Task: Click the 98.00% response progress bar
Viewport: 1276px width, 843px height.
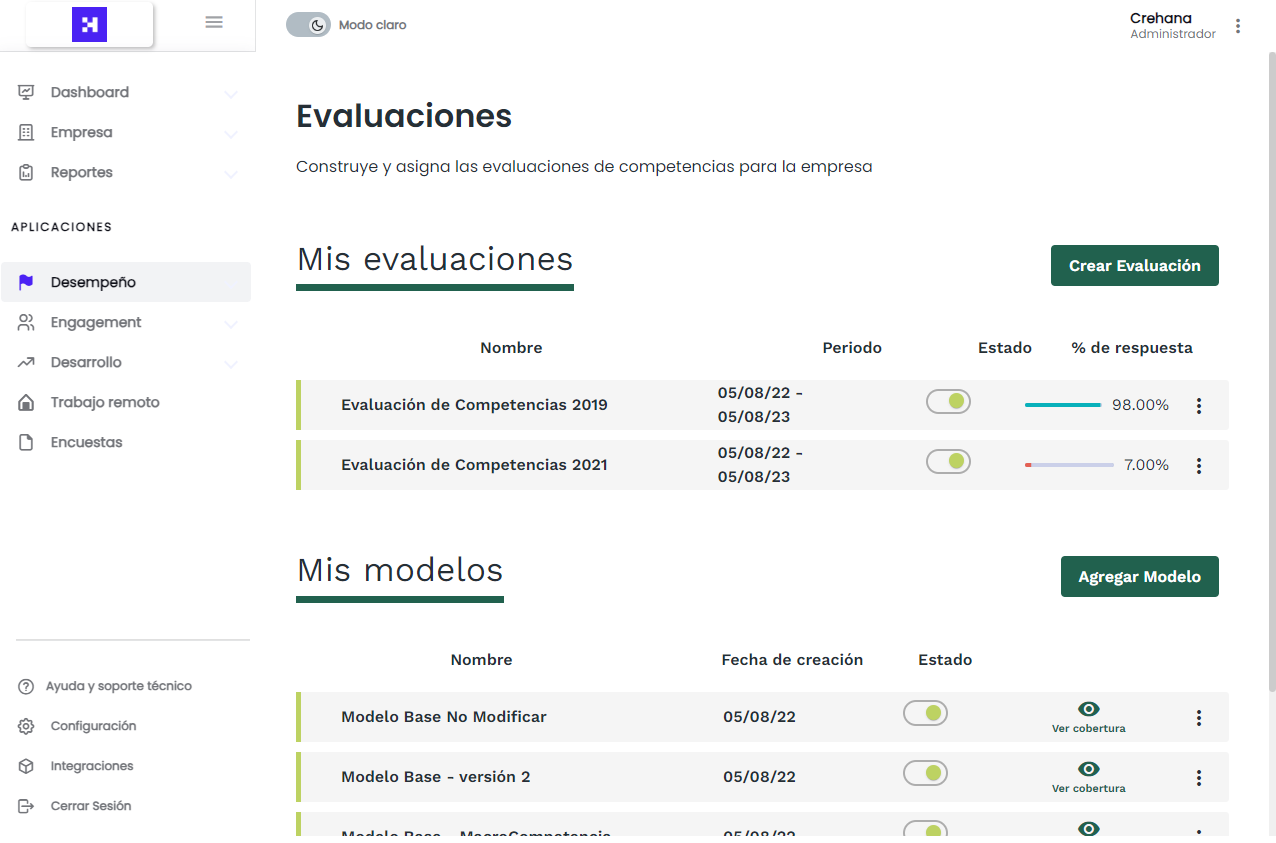Action: (1063, 404)
